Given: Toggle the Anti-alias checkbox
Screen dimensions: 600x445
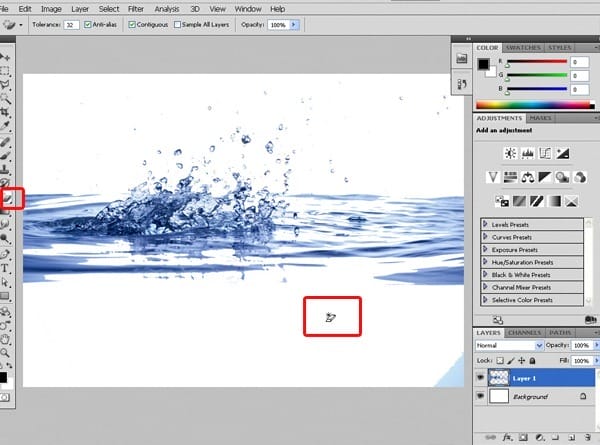Looking at the screenshot, I should (x=88, y=24).
